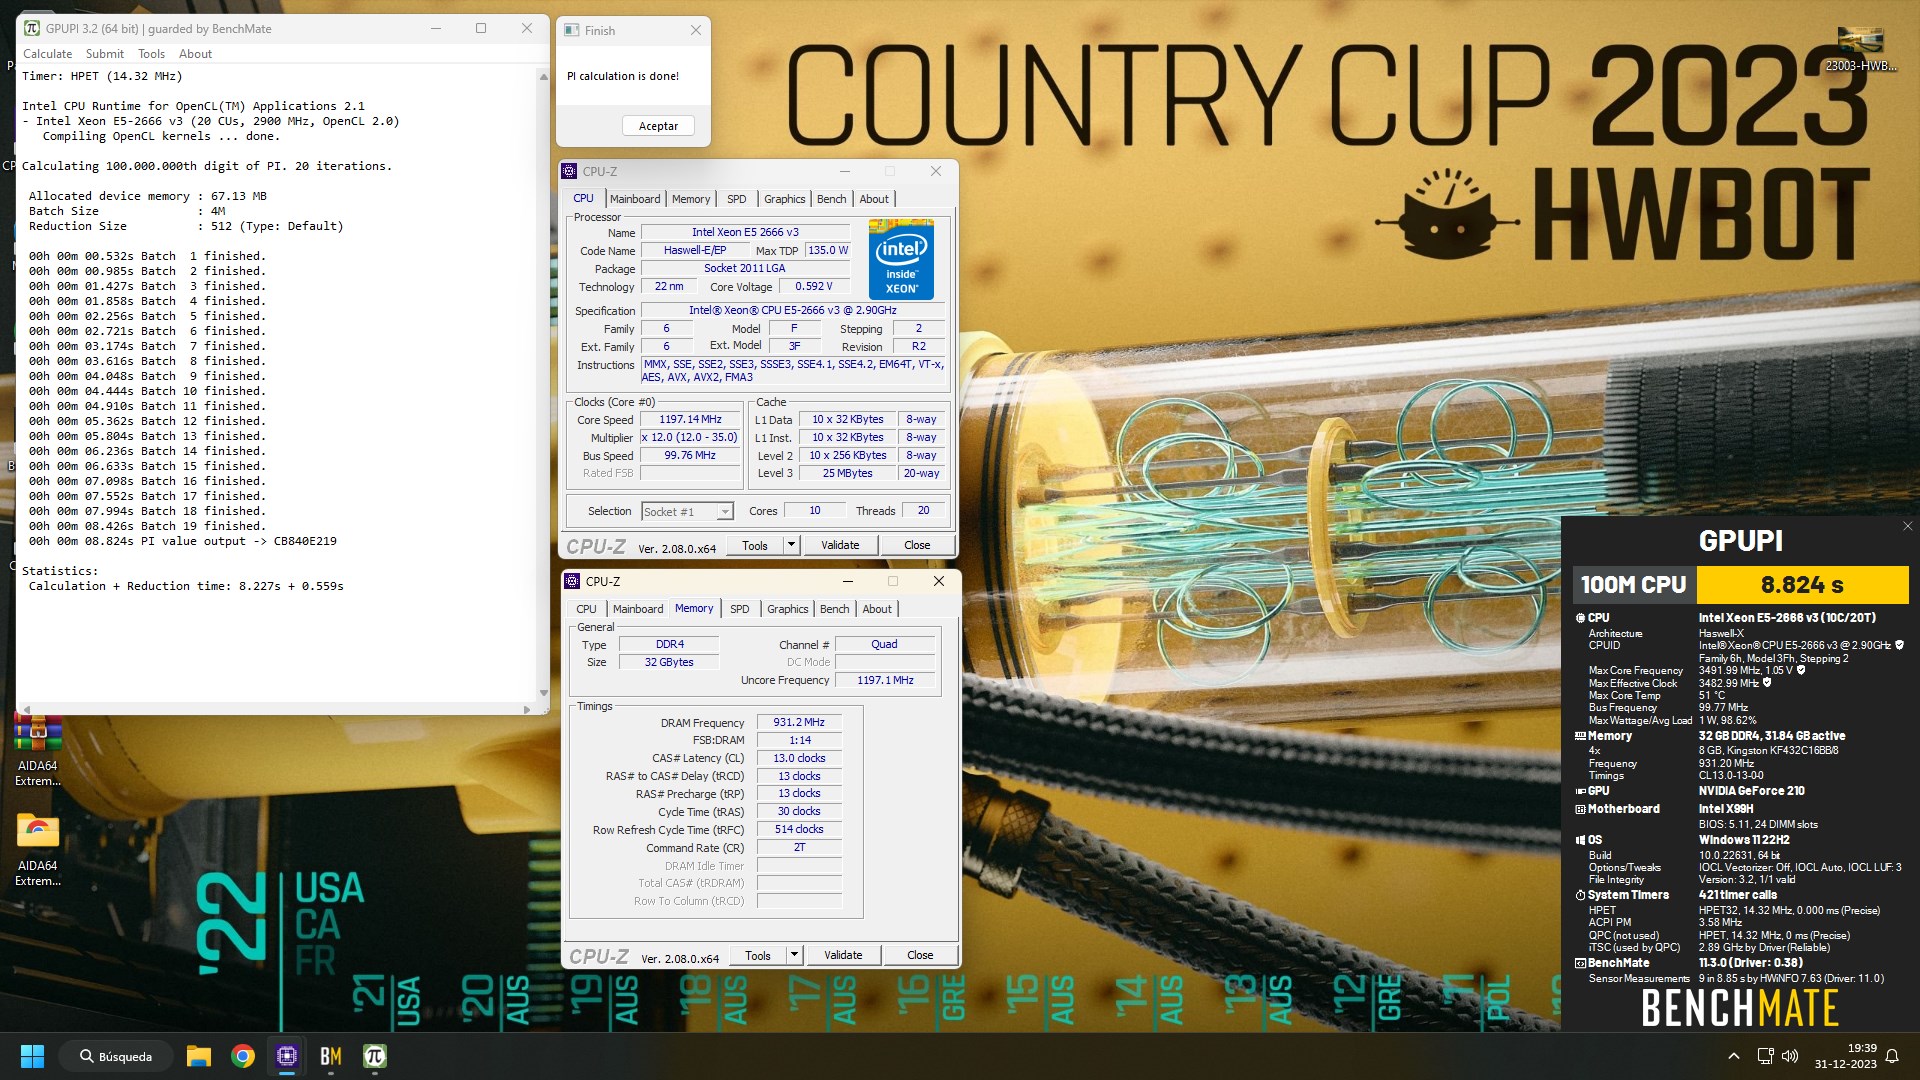Open SPD tab in lower CPU-Z window

740,609
